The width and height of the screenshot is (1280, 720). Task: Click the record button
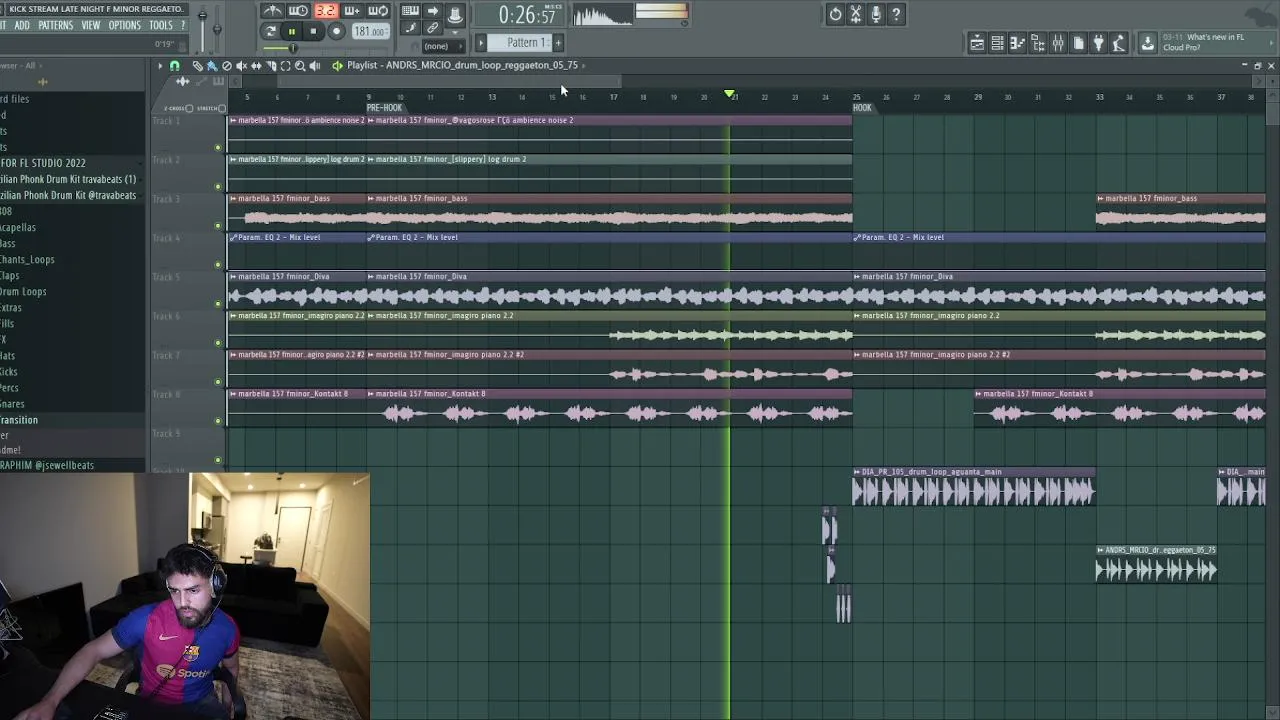pos(336,31)
